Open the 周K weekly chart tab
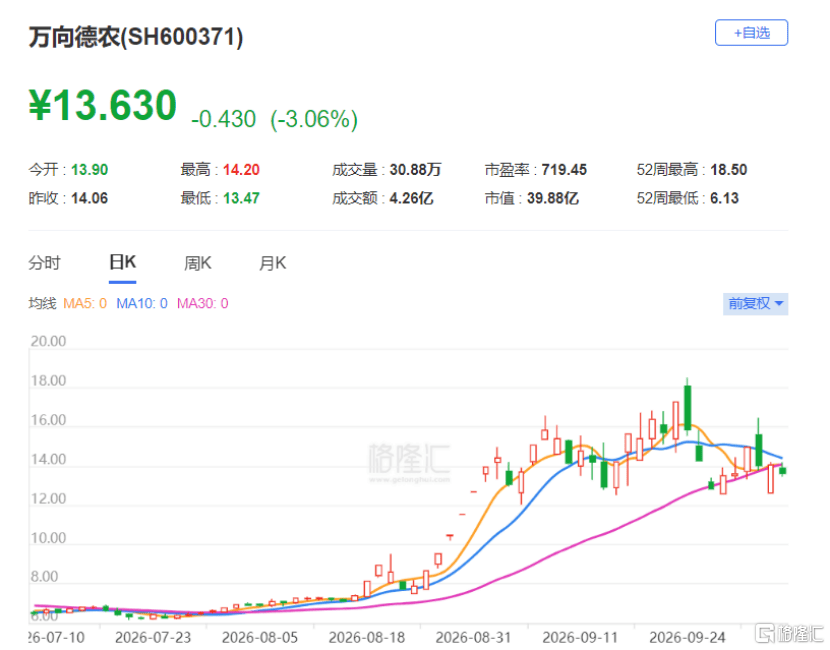The width and height of the screenshot is (830, 650). click(197, 263)
